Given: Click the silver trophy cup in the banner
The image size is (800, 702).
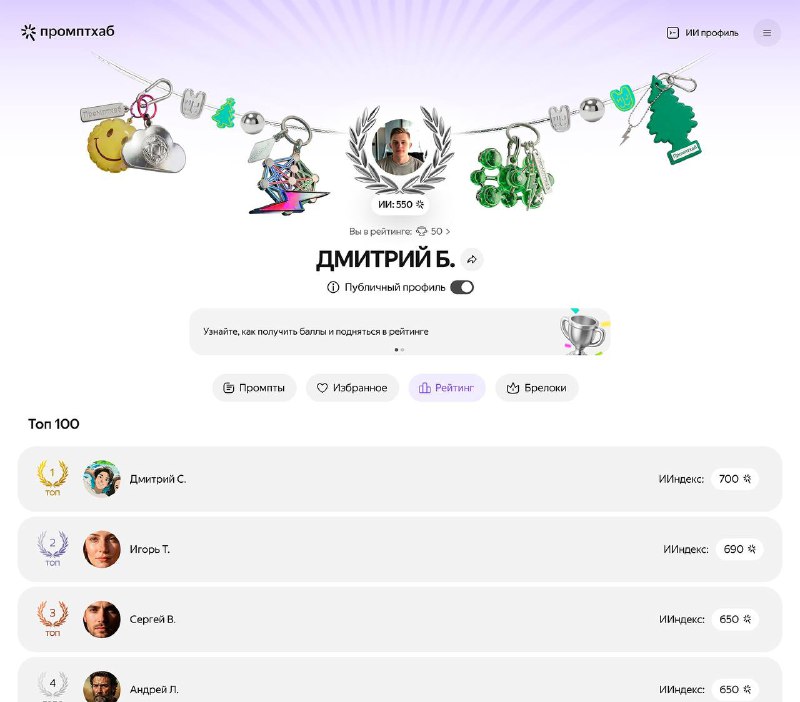Looking at the screenshot, I should (582, 334).
